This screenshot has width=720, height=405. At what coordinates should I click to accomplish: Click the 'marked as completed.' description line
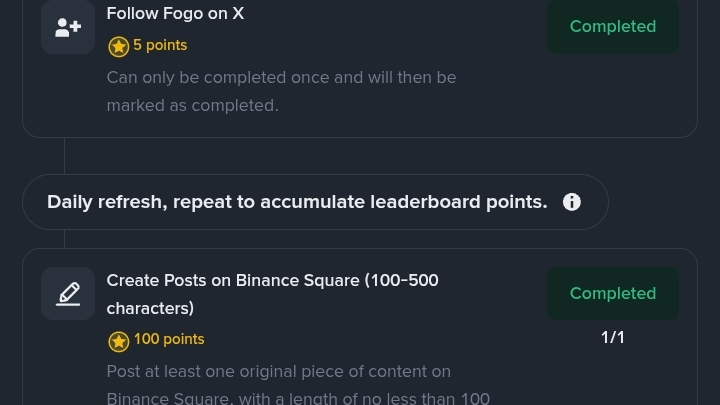click(192, 106)
